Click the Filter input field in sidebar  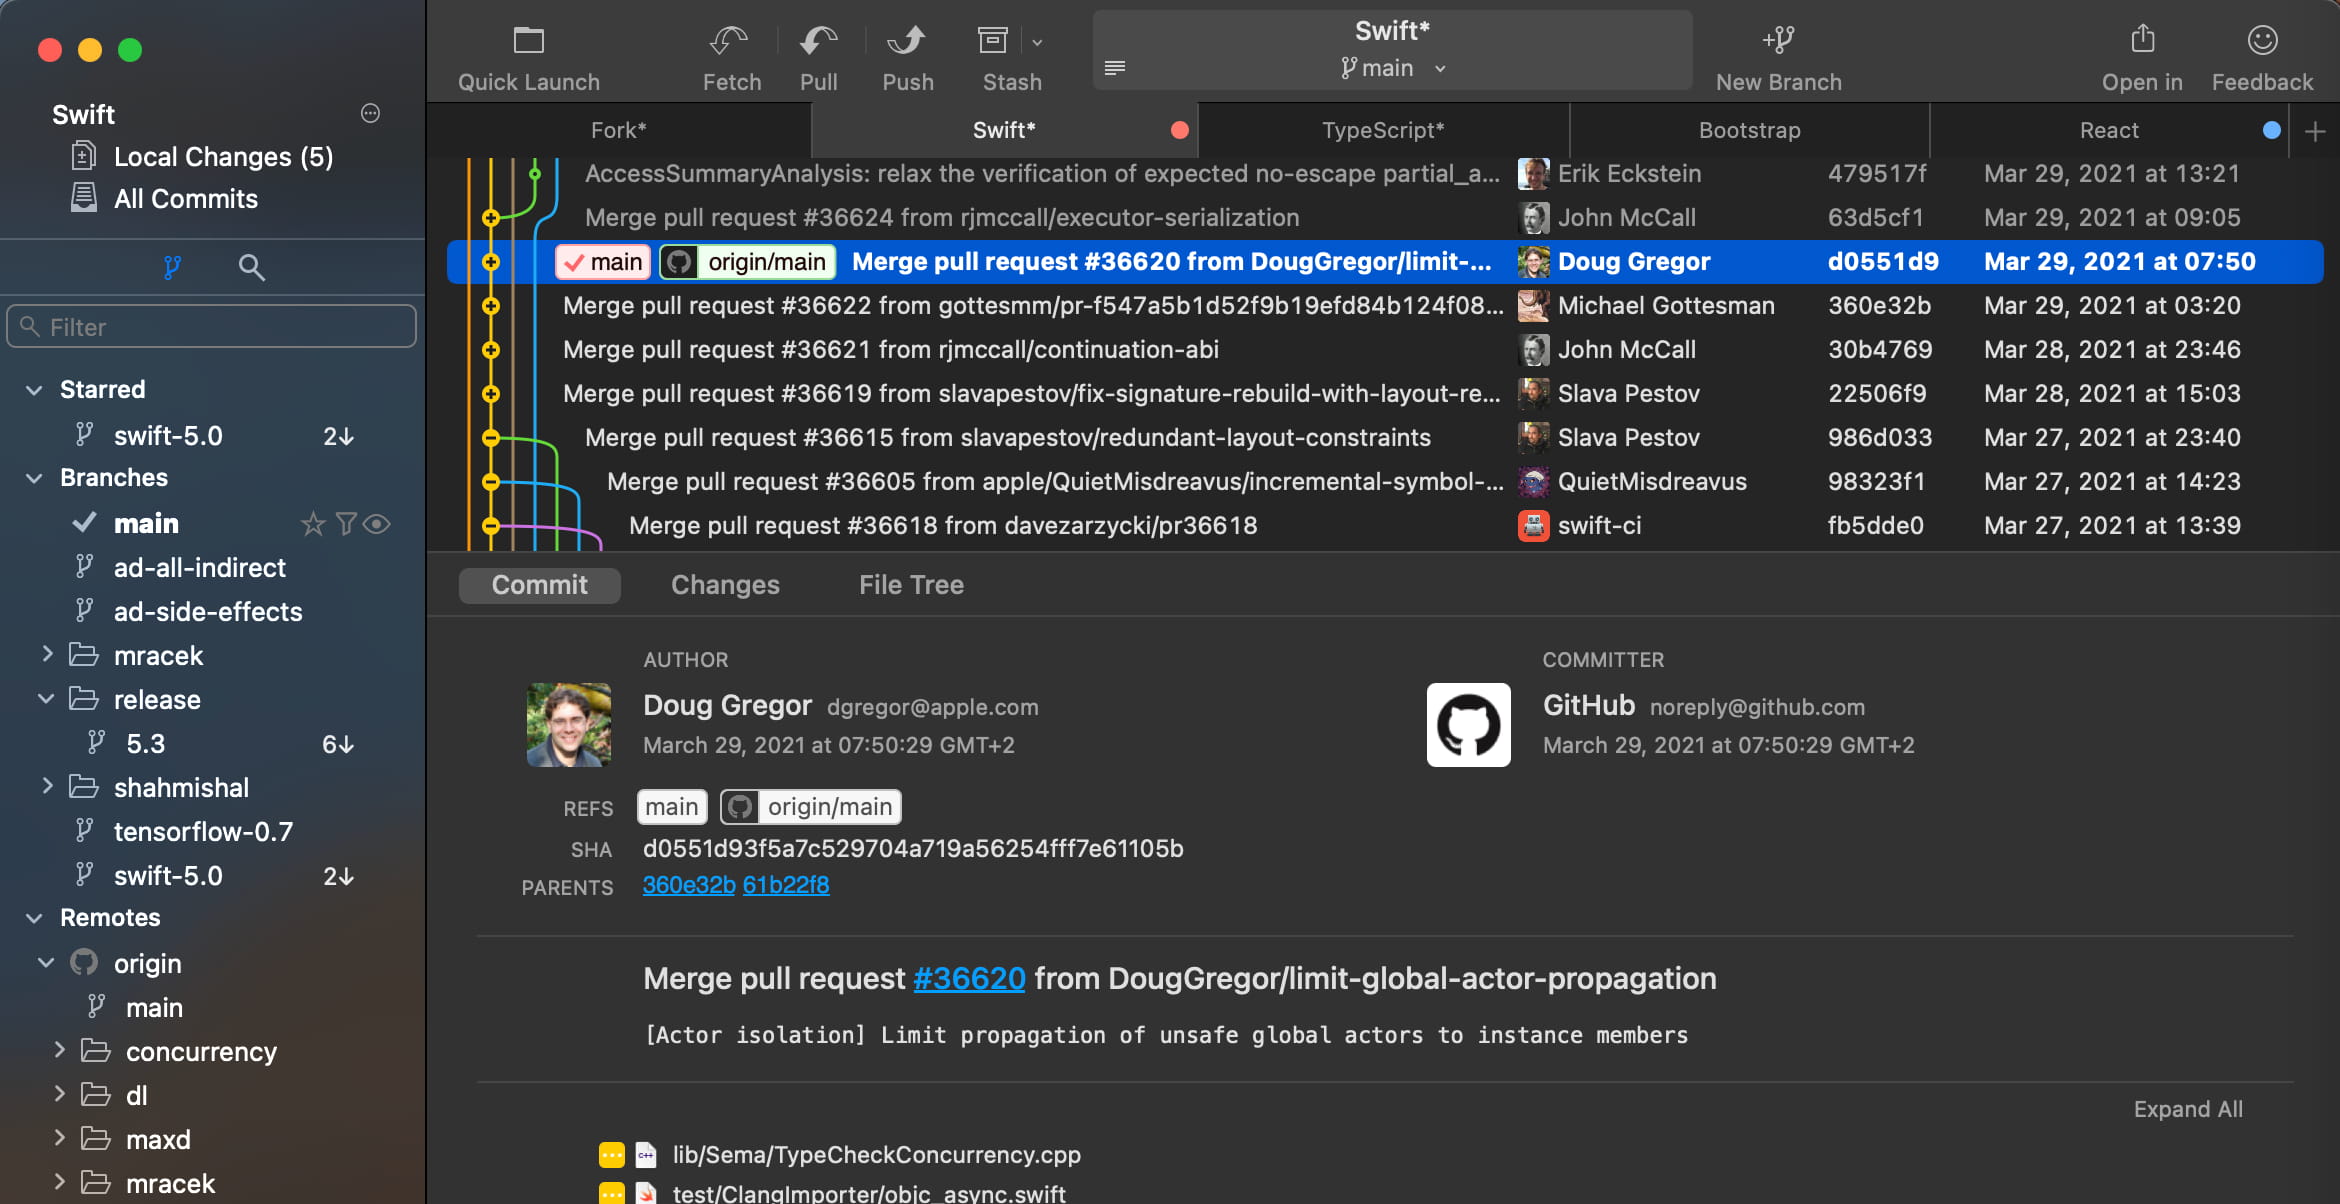[x=212, y=326]
